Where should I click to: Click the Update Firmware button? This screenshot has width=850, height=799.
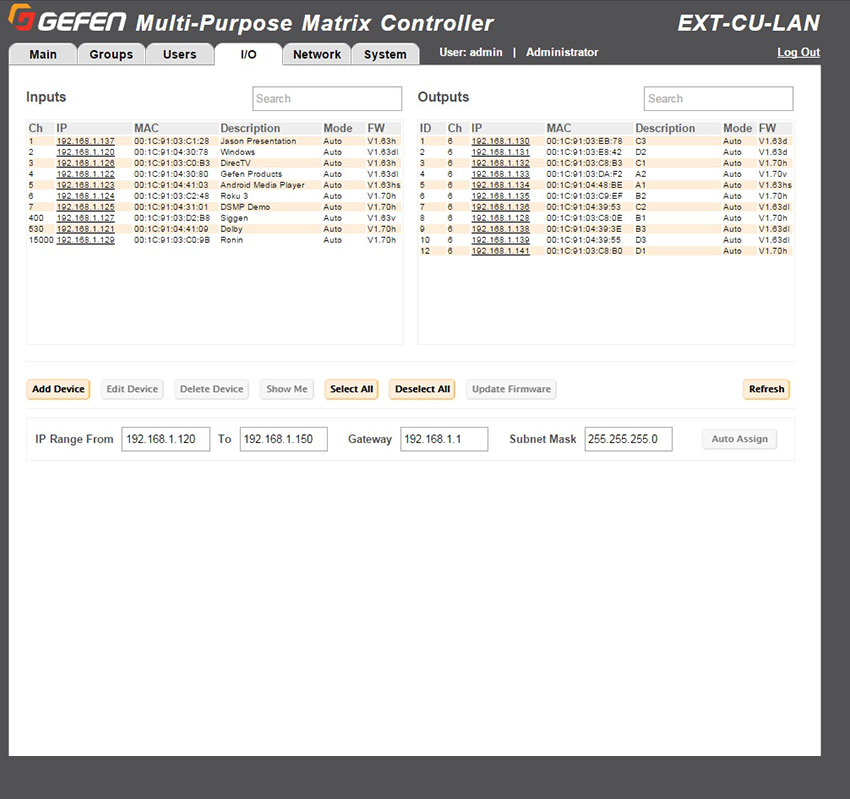[x=510, y=389]
